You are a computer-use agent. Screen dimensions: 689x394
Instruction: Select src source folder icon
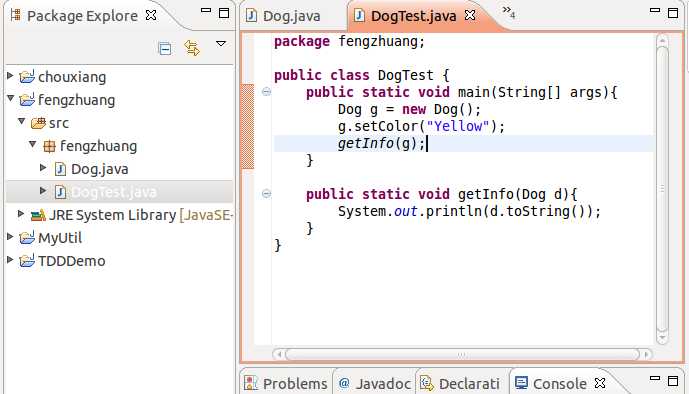click(38, 123)
